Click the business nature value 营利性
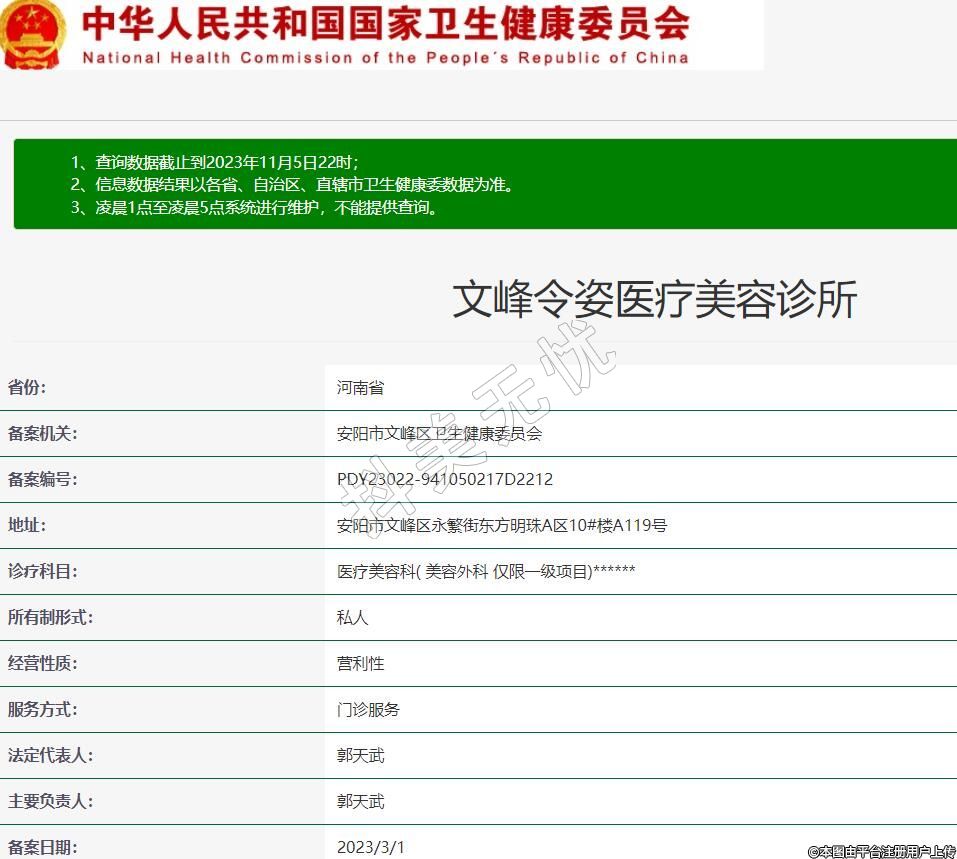 [x=360, y=664]
